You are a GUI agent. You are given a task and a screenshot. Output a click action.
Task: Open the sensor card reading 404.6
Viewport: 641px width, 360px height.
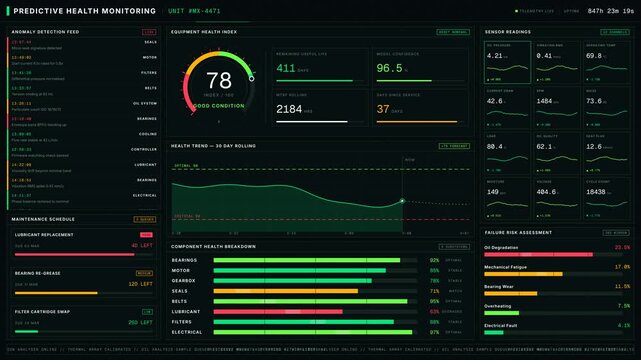coord(557,198)
